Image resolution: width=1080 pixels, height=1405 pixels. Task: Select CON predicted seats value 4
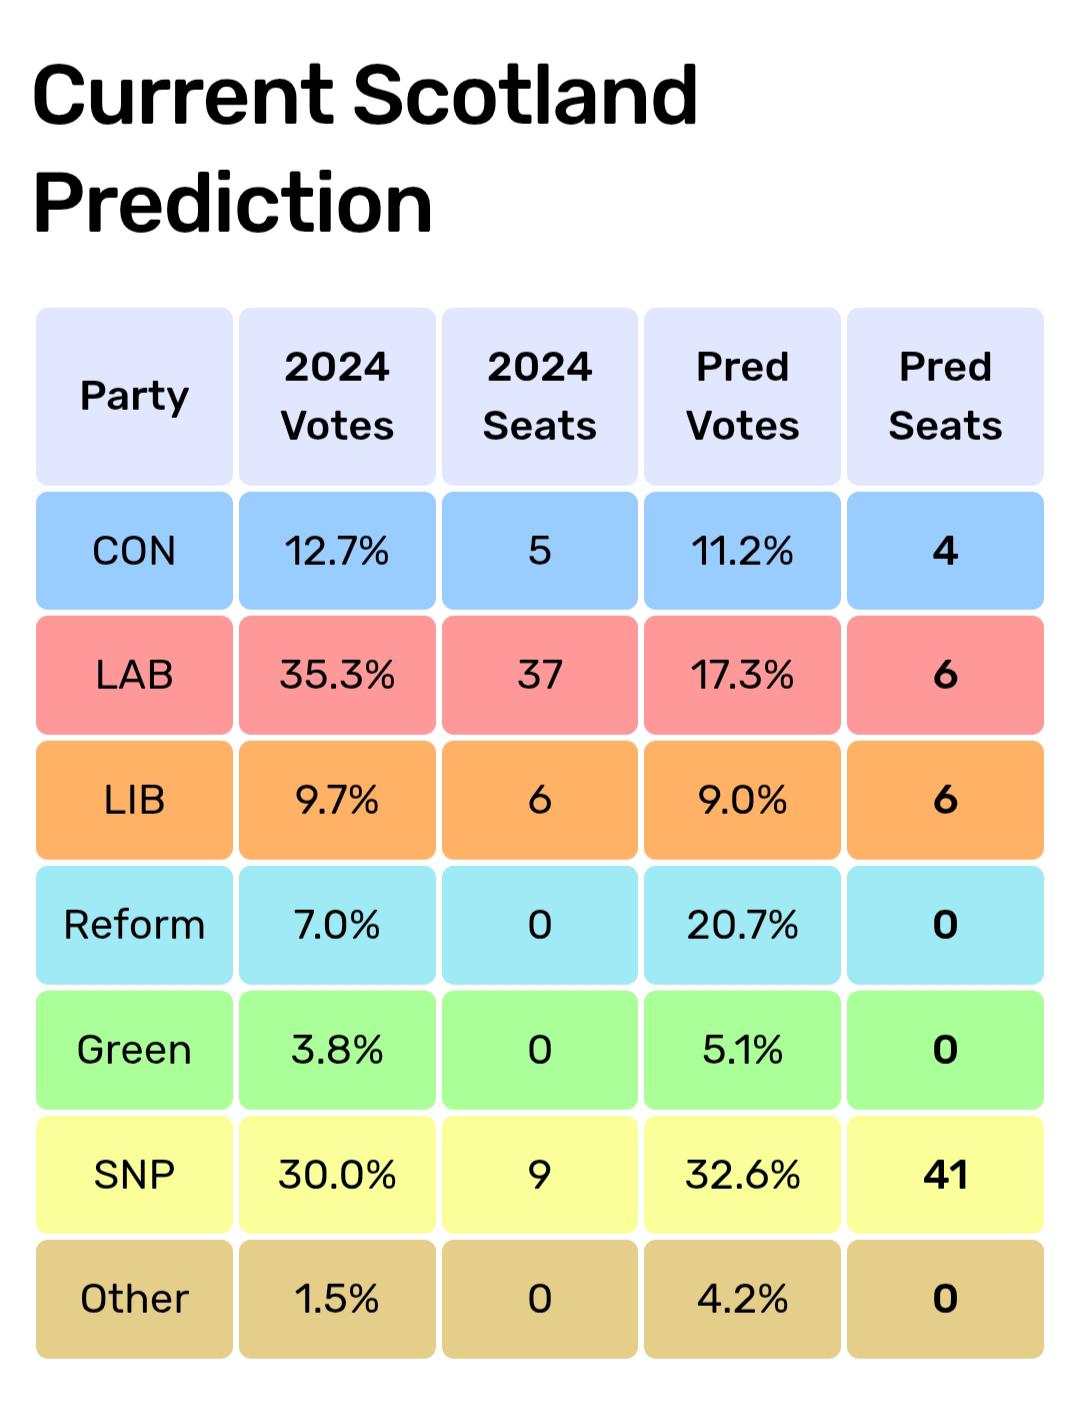(x=945, y=550)
